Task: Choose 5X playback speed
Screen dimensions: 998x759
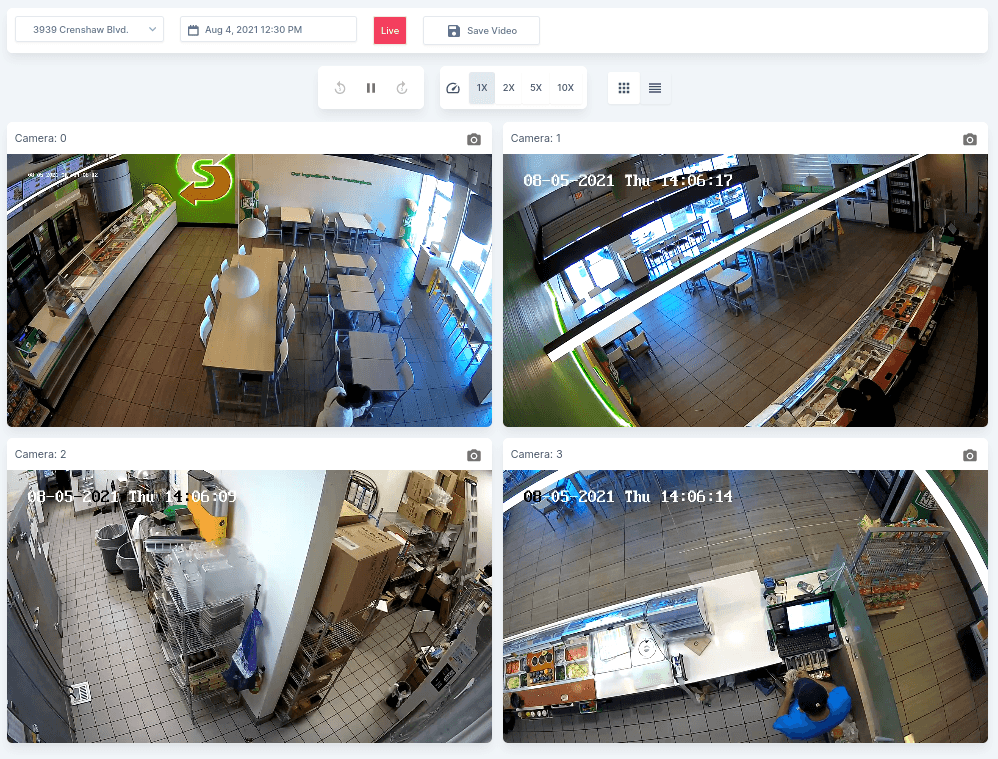Action: (536, 88)
